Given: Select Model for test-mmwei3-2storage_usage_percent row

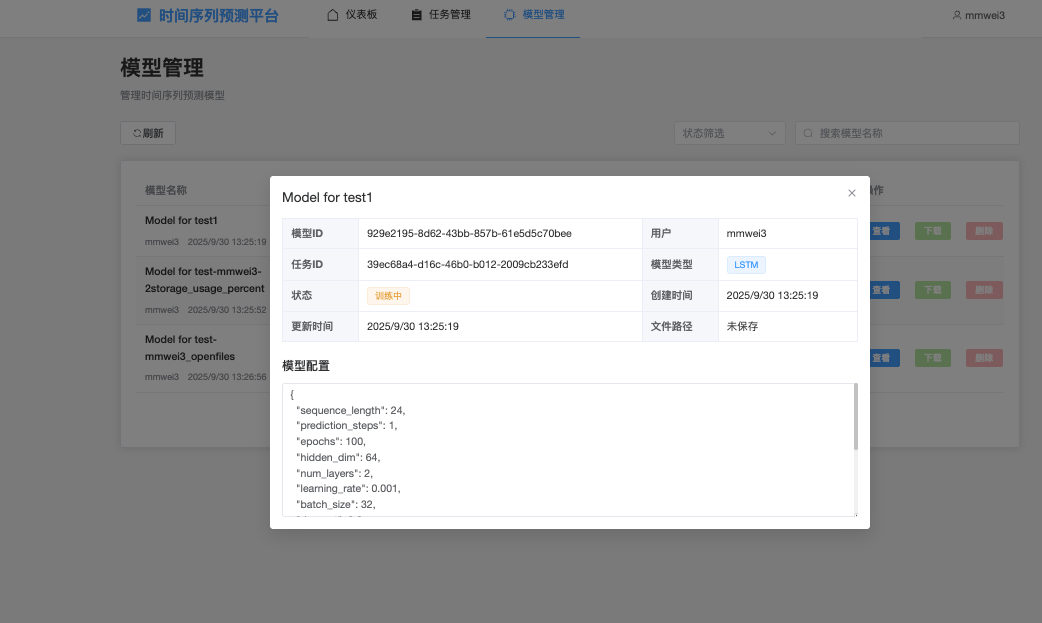Looking at the screenshot, I should coord(205,280).
